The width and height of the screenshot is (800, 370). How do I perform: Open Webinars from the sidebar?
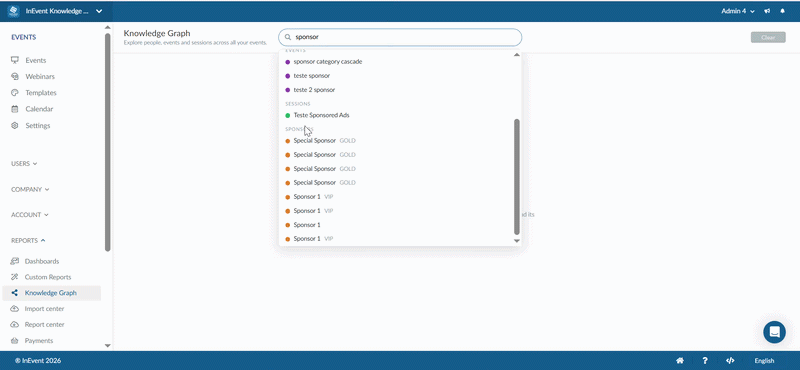(40, 77)
